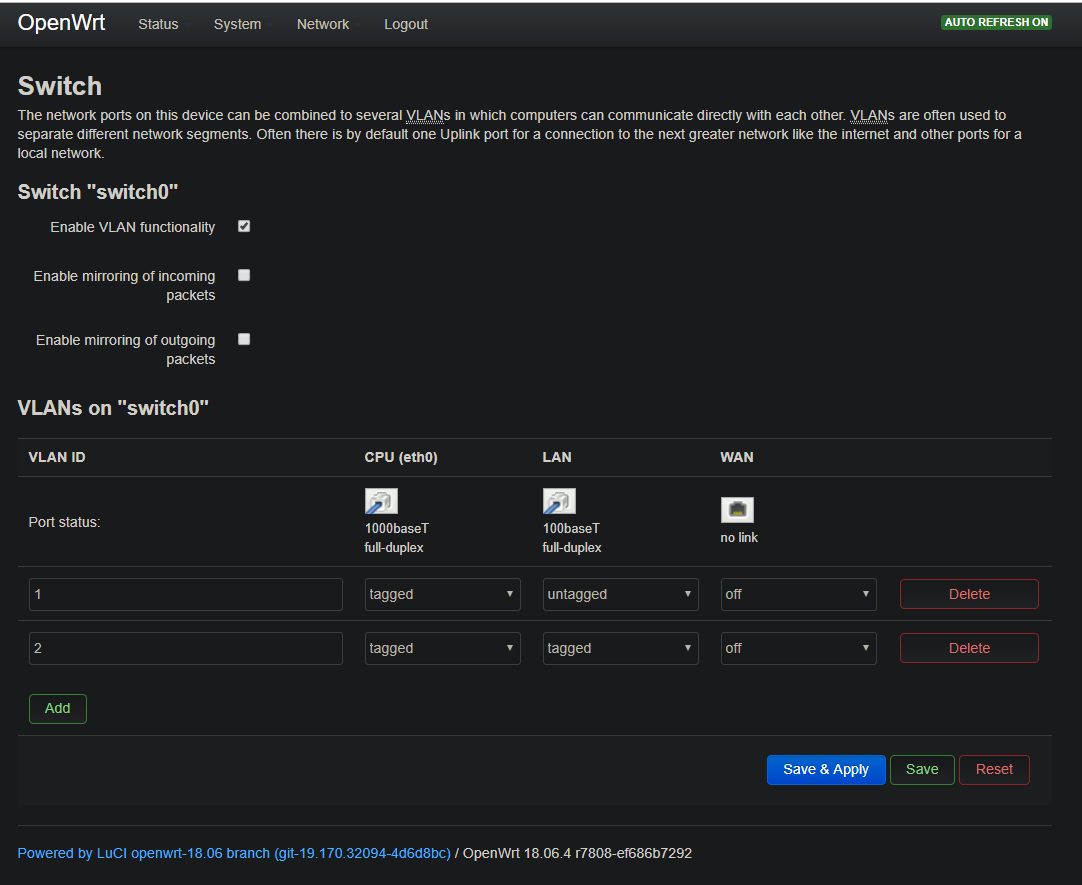
Task: Click the LAN port status icon
Action: click(x=559, y=501)
